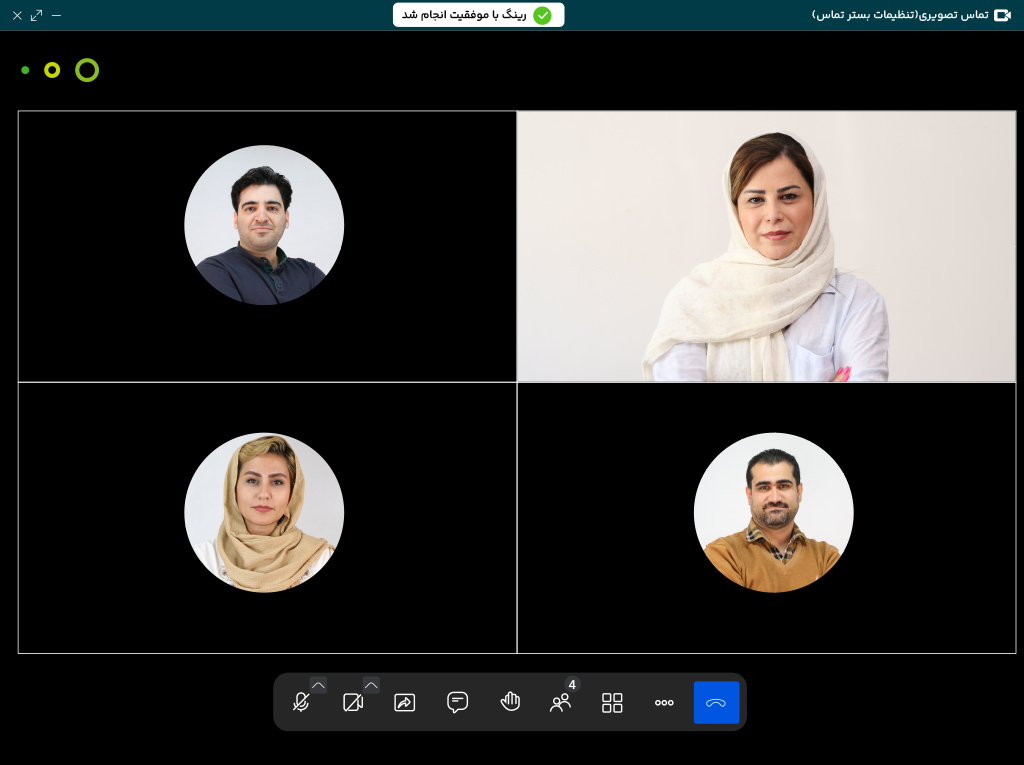1024x765 pixels.
Task: Select the woman in white scarf video tile
Action: 766,246
